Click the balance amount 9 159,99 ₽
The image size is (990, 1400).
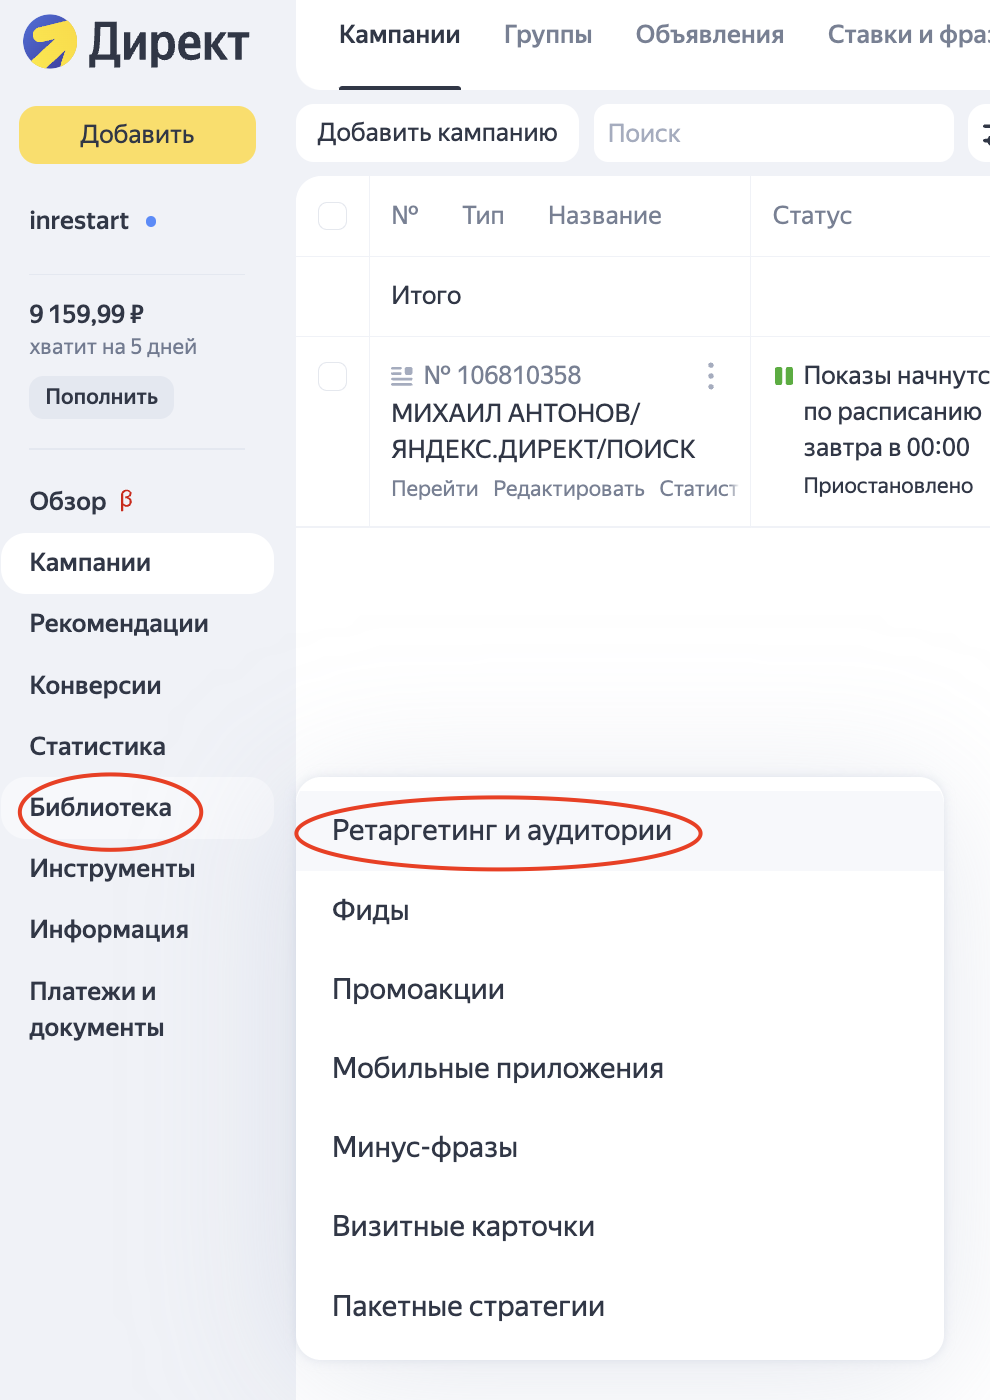click(x=87, y=315)
